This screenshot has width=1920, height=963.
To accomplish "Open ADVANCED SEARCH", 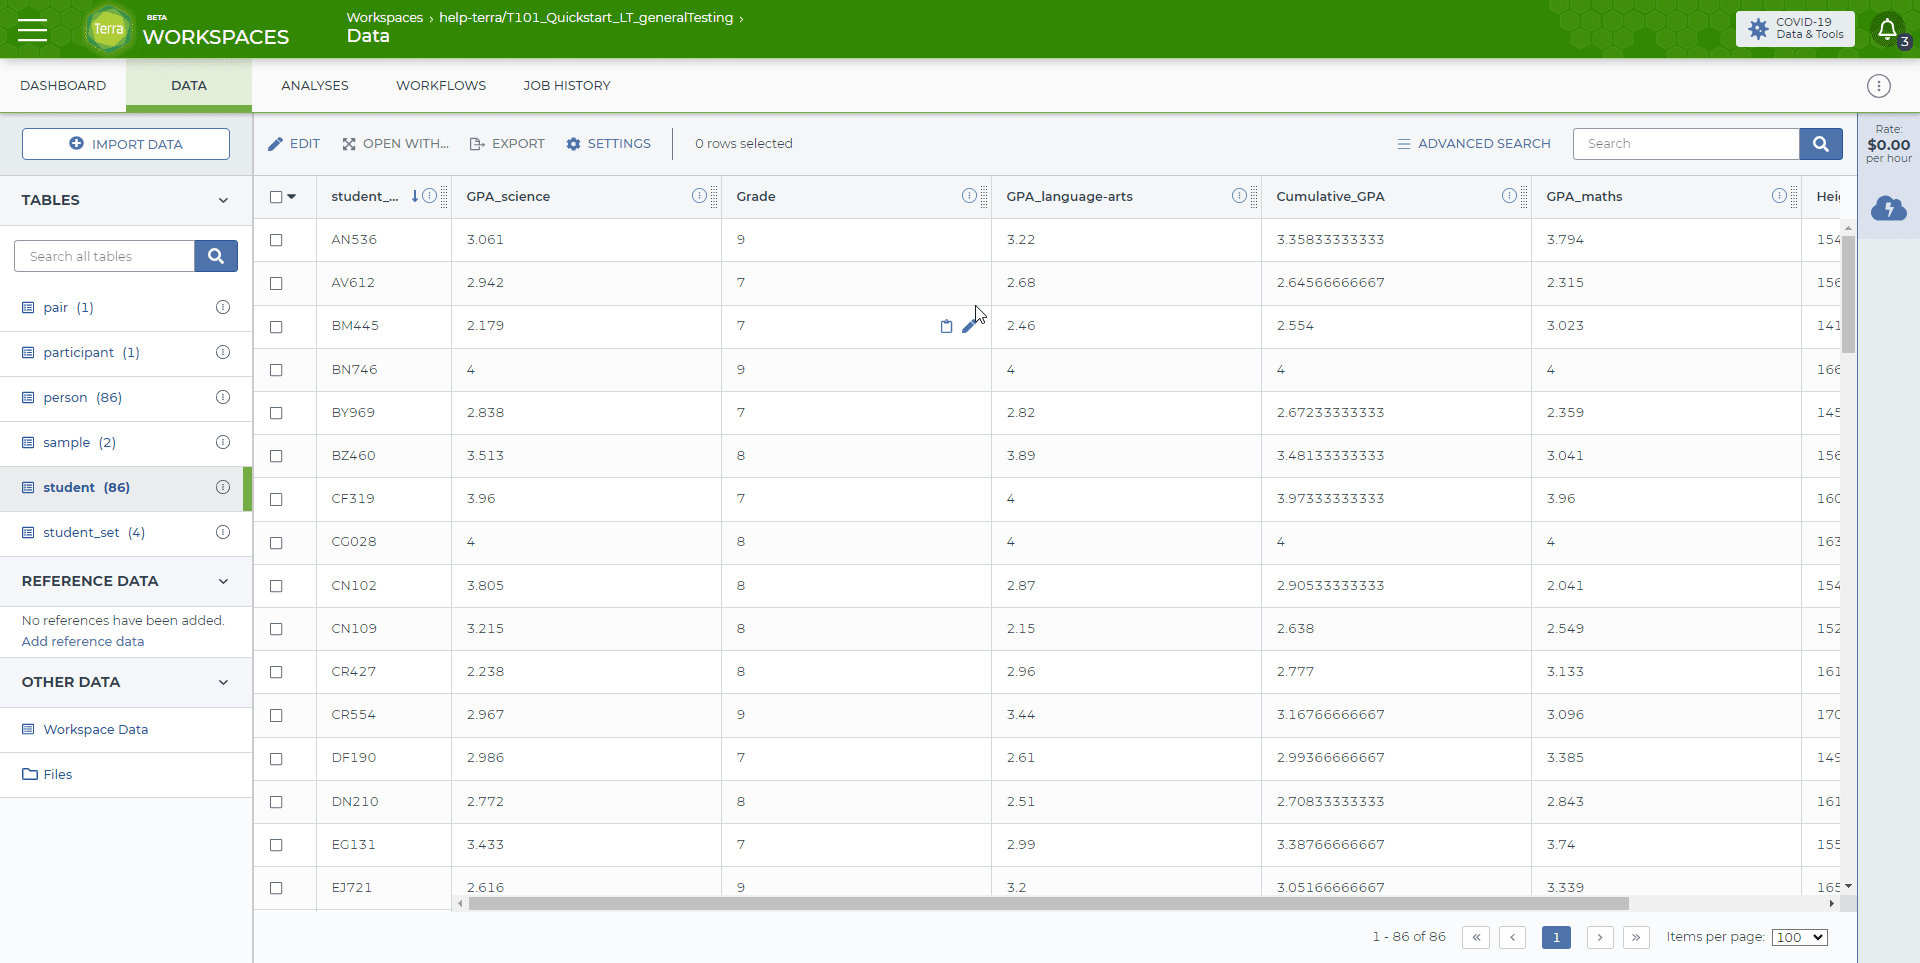I will point(1474,144).
